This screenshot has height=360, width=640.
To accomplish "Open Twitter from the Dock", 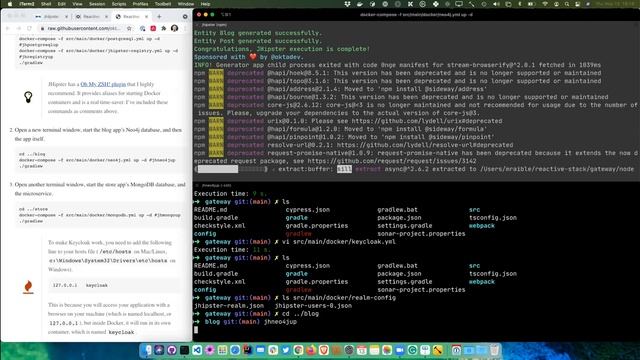I will 286,350.
